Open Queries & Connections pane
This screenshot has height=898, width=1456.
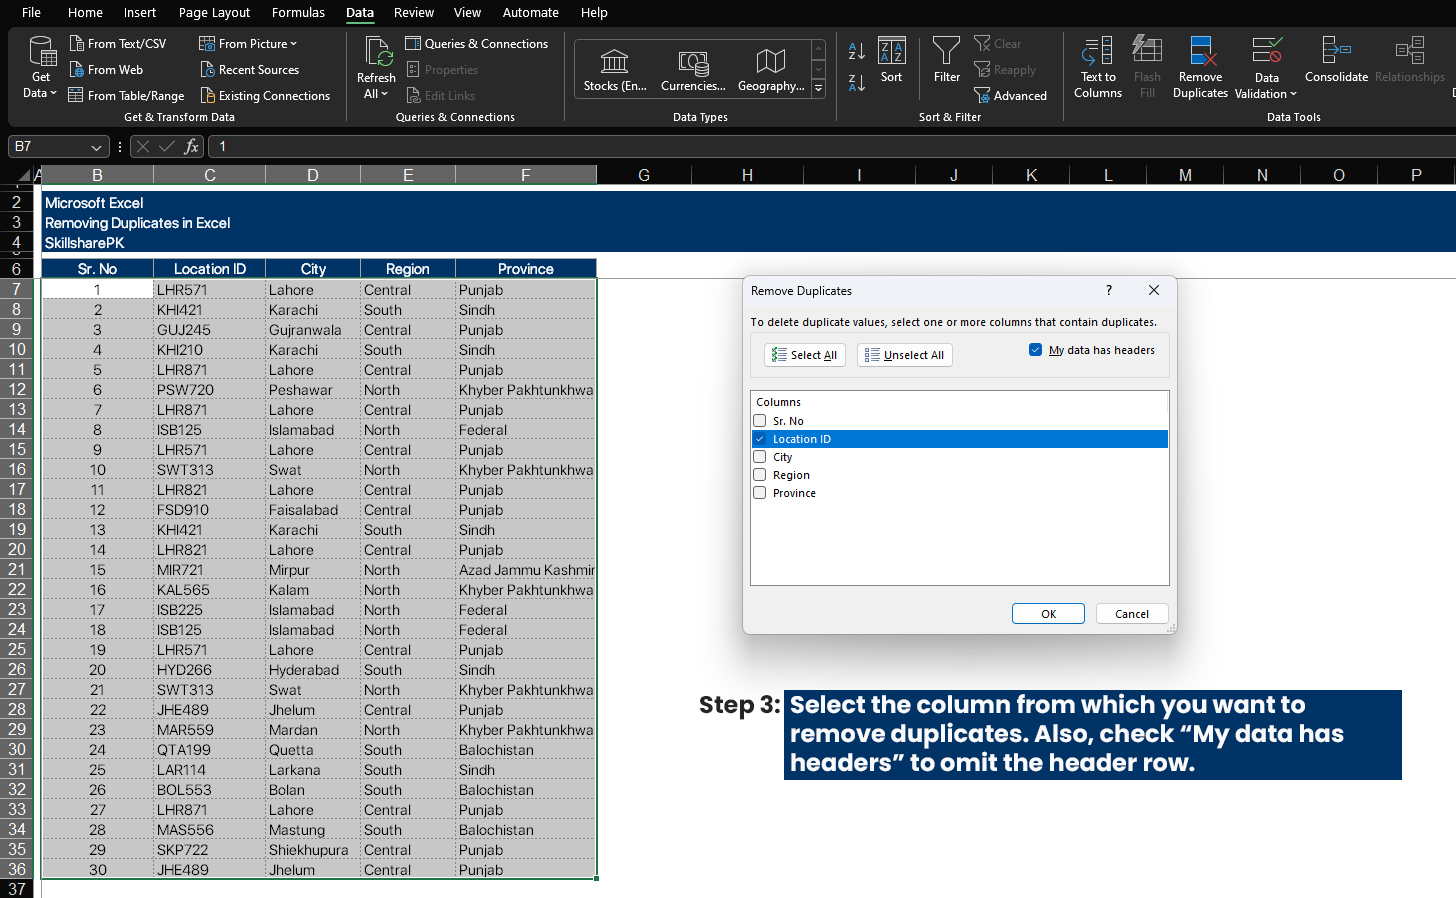pos(476,44)
